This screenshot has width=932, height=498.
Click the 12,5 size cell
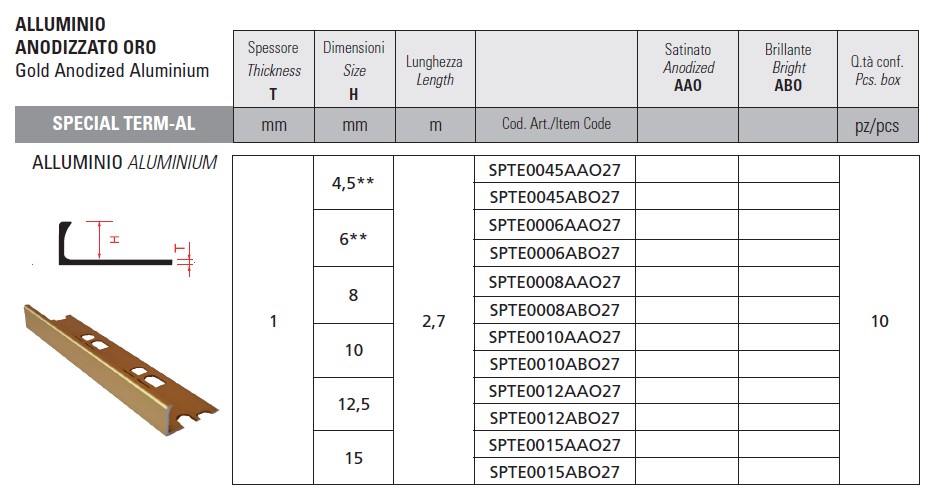(354, 404)
